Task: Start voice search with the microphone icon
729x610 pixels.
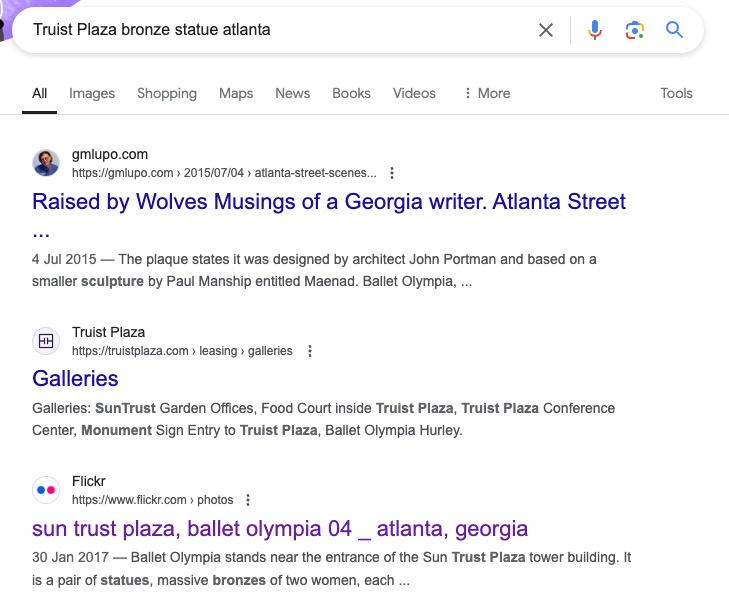Action: (595, 30)
